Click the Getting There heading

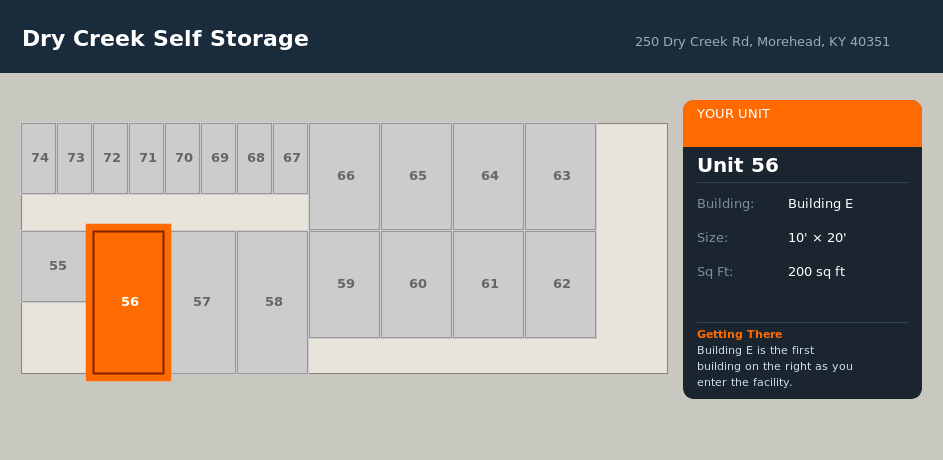(739, 334)
